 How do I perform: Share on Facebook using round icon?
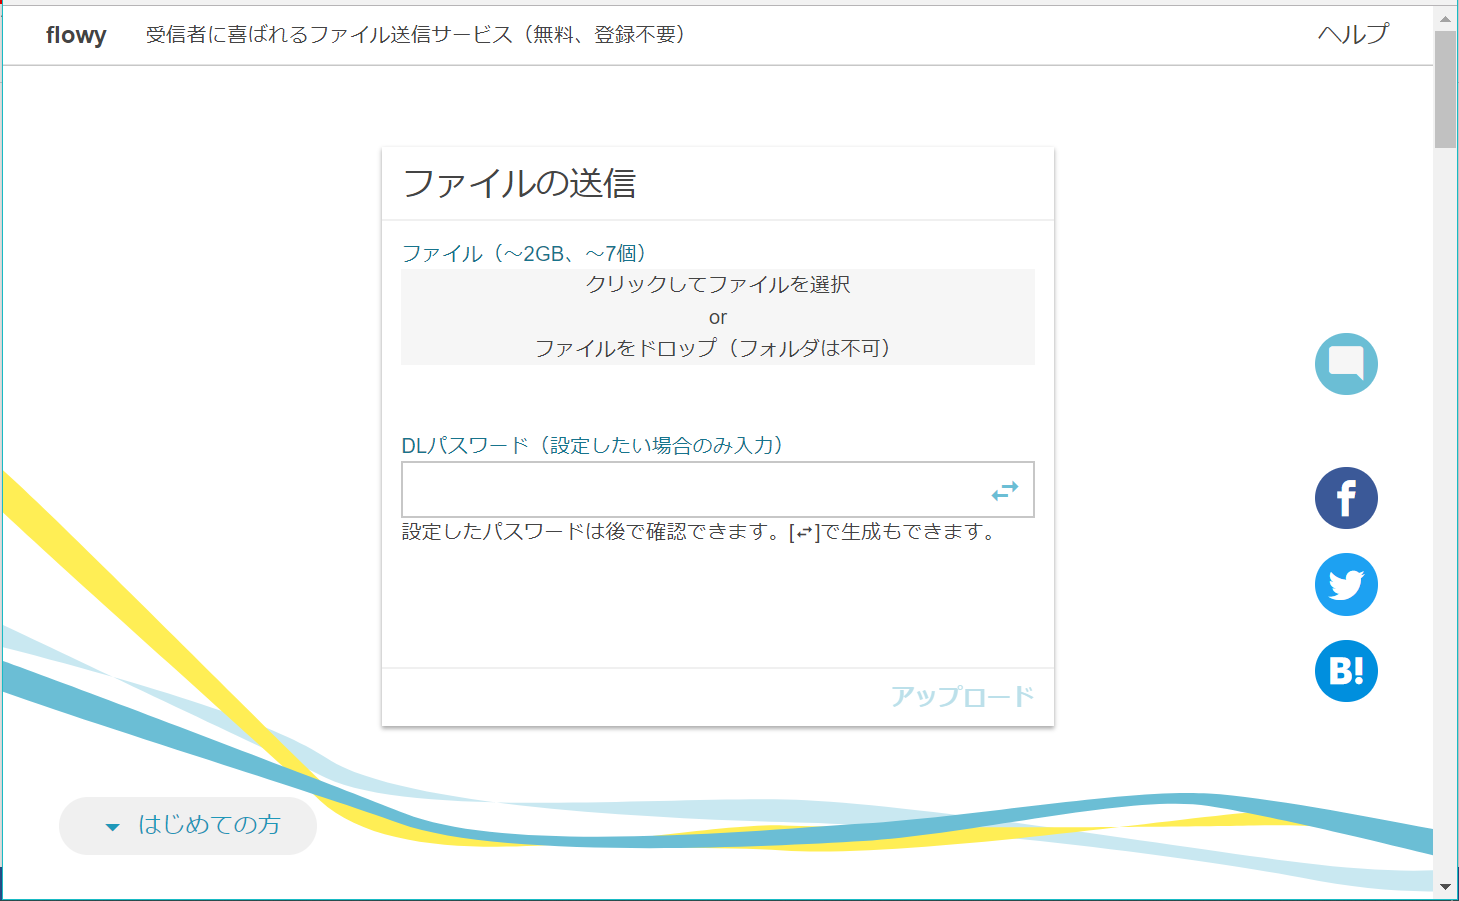1346,498
